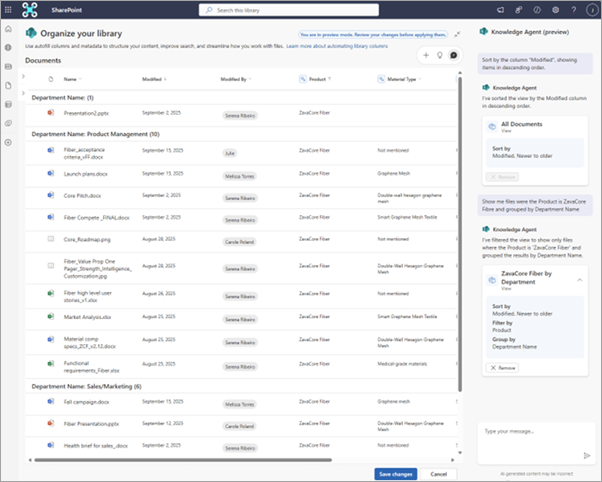Screen dimensions: 602x482
Task: Click Save changes button
Action: 395,474
